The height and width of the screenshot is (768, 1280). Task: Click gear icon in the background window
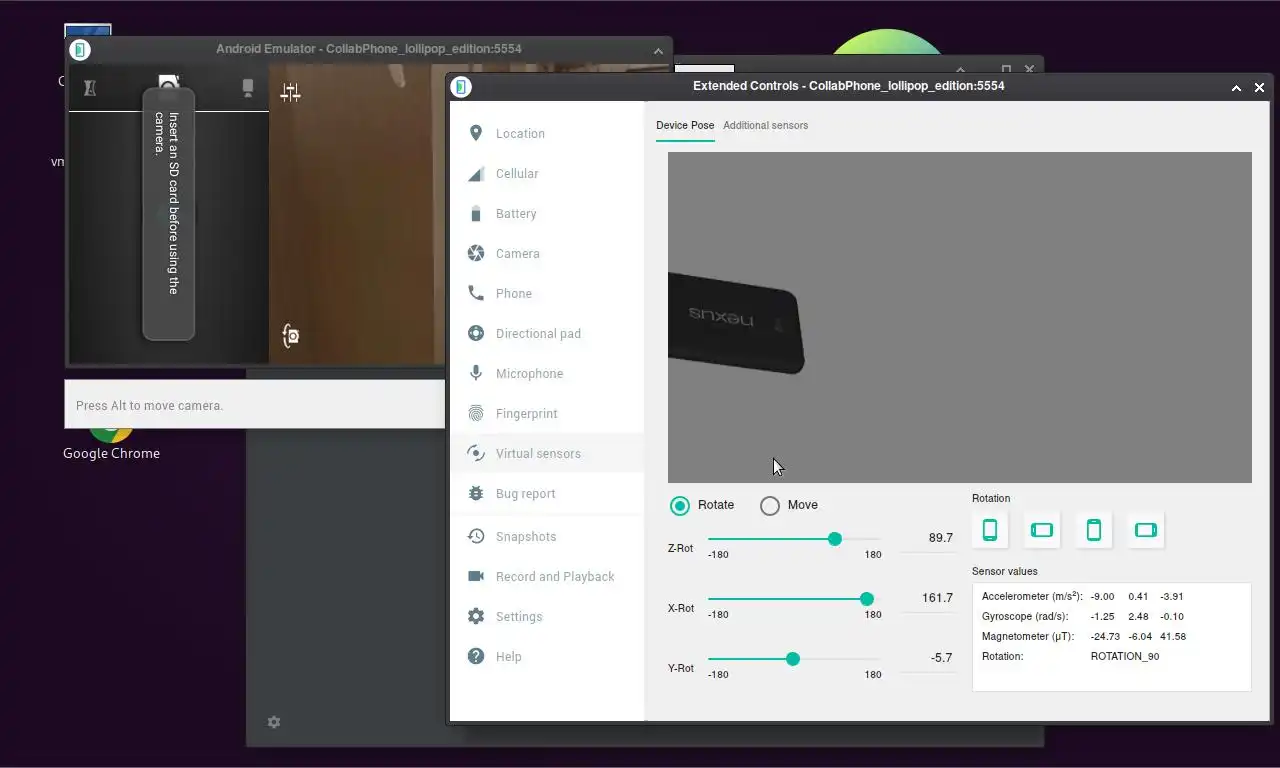274,722
